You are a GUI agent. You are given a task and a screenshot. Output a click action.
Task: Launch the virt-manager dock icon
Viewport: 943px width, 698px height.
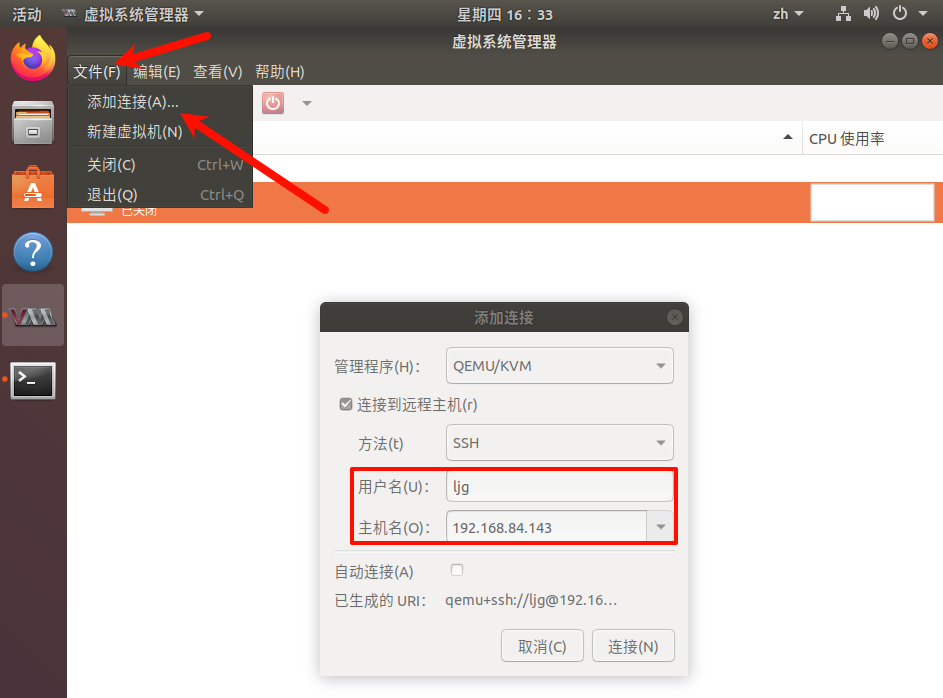click(33, 314)
